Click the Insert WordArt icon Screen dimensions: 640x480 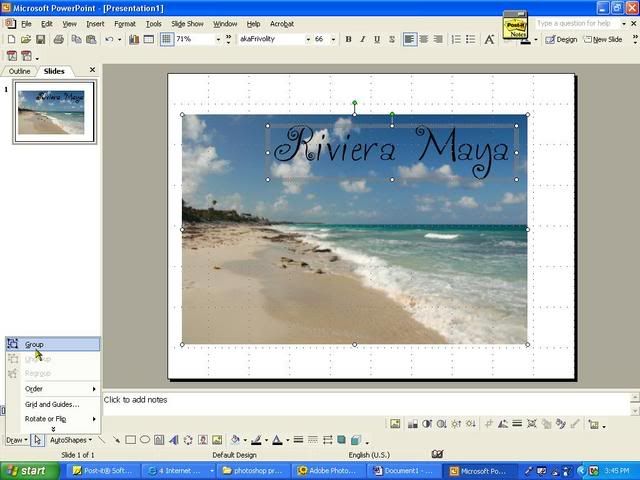(x=174, y=440)
